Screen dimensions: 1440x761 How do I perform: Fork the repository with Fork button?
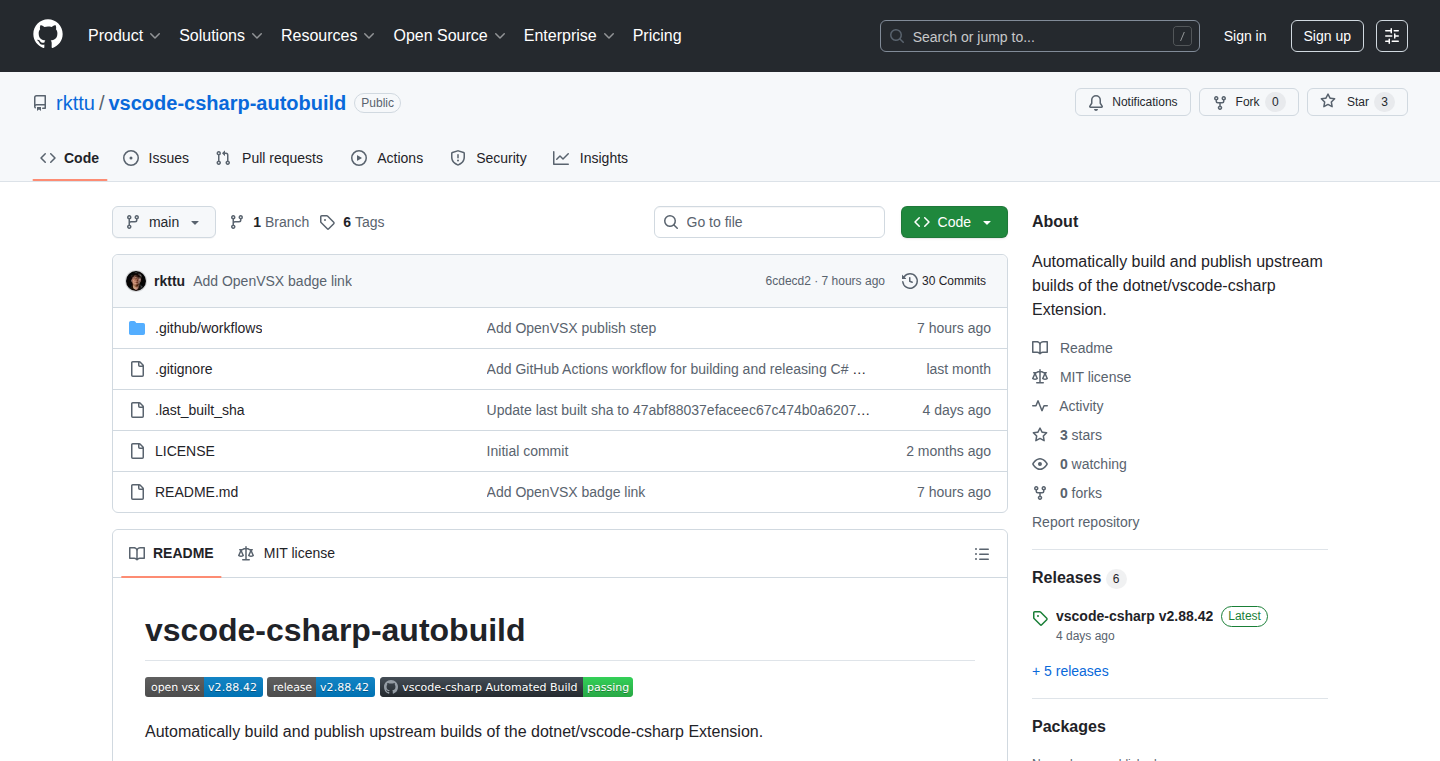tap(1248, 102)
